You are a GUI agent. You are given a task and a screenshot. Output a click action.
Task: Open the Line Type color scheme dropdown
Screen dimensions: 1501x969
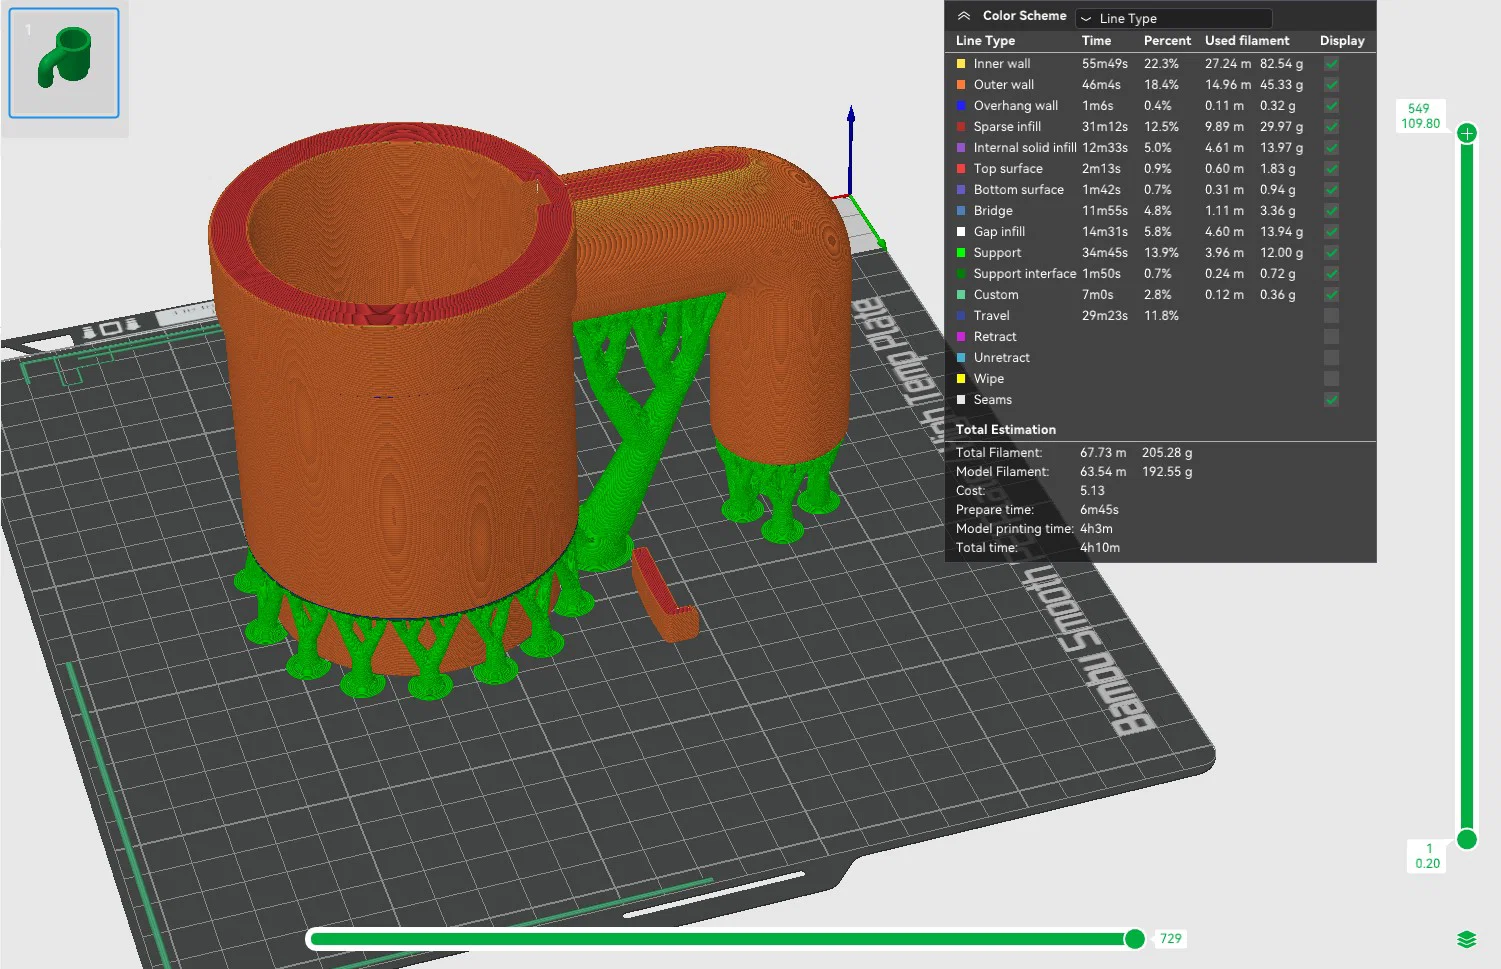pyautogui.click(x=1173, y=18)
